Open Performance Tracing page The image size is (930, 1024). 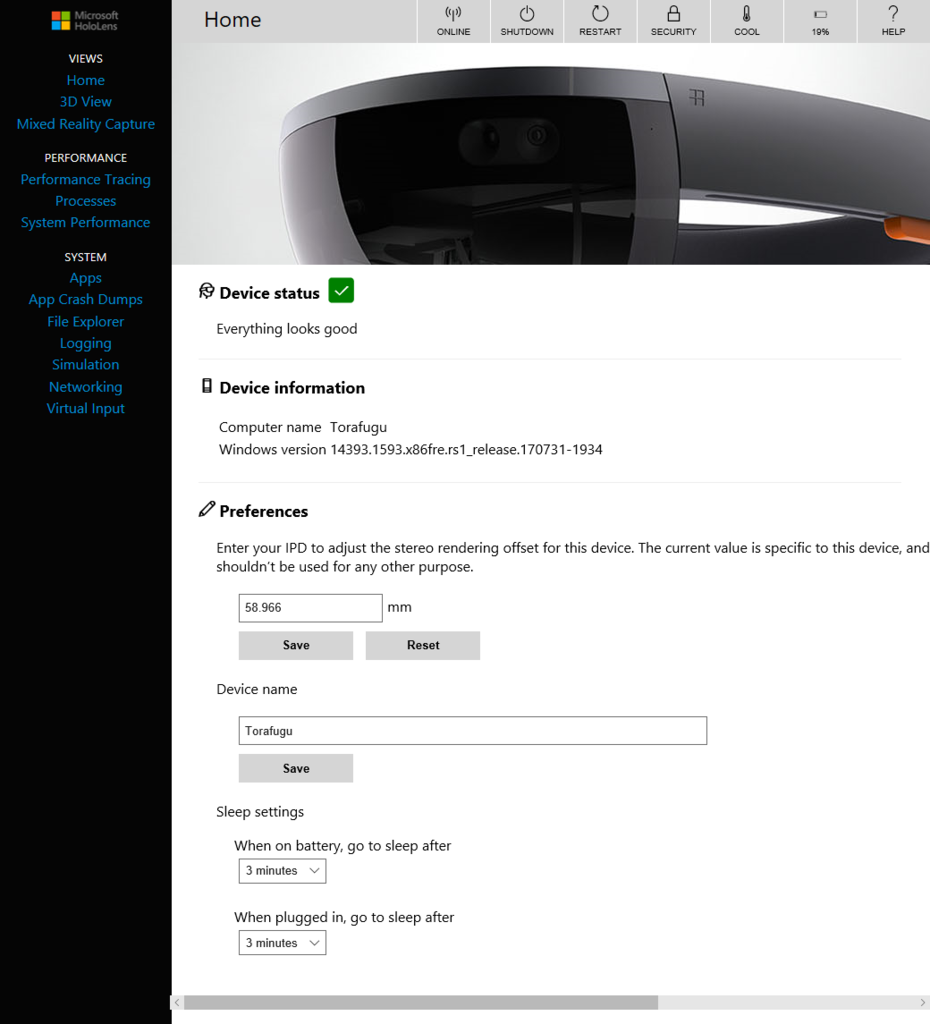coord(86,180)
